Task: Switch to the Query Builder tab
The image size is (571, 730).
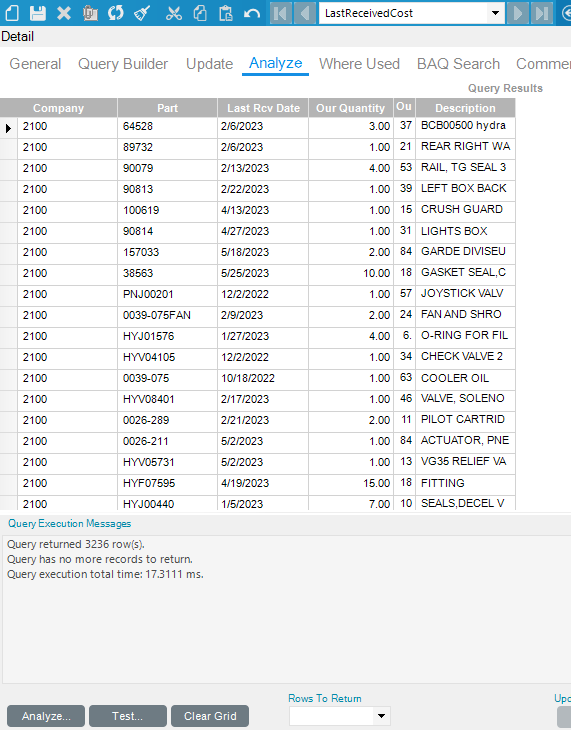Action: click(123, 64)
